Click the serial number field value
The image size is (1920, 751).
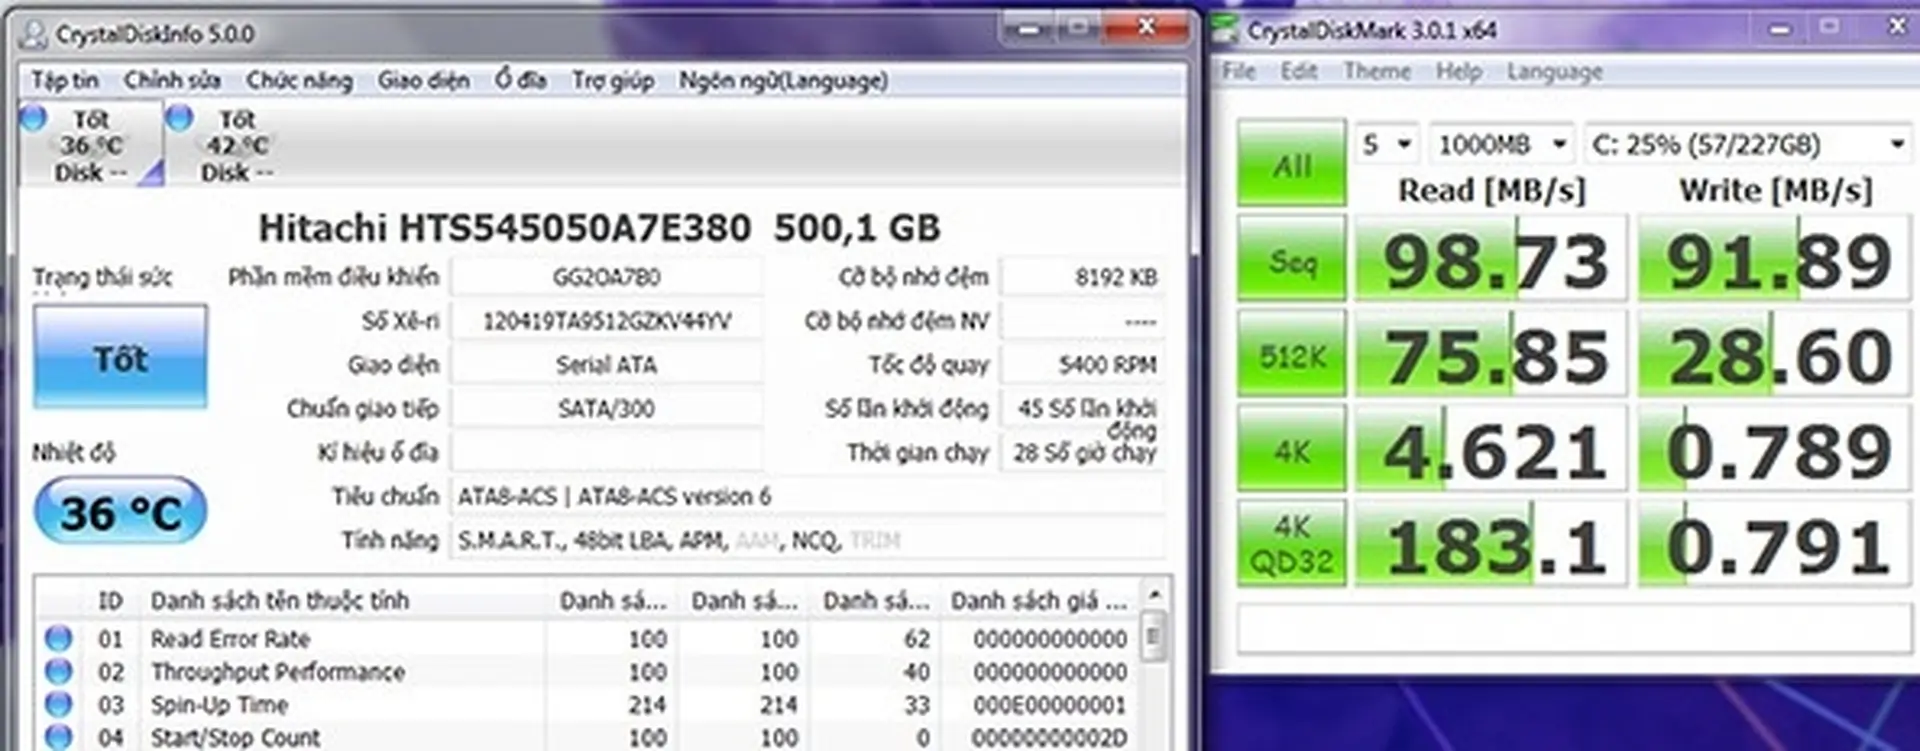tap(606, 320)
